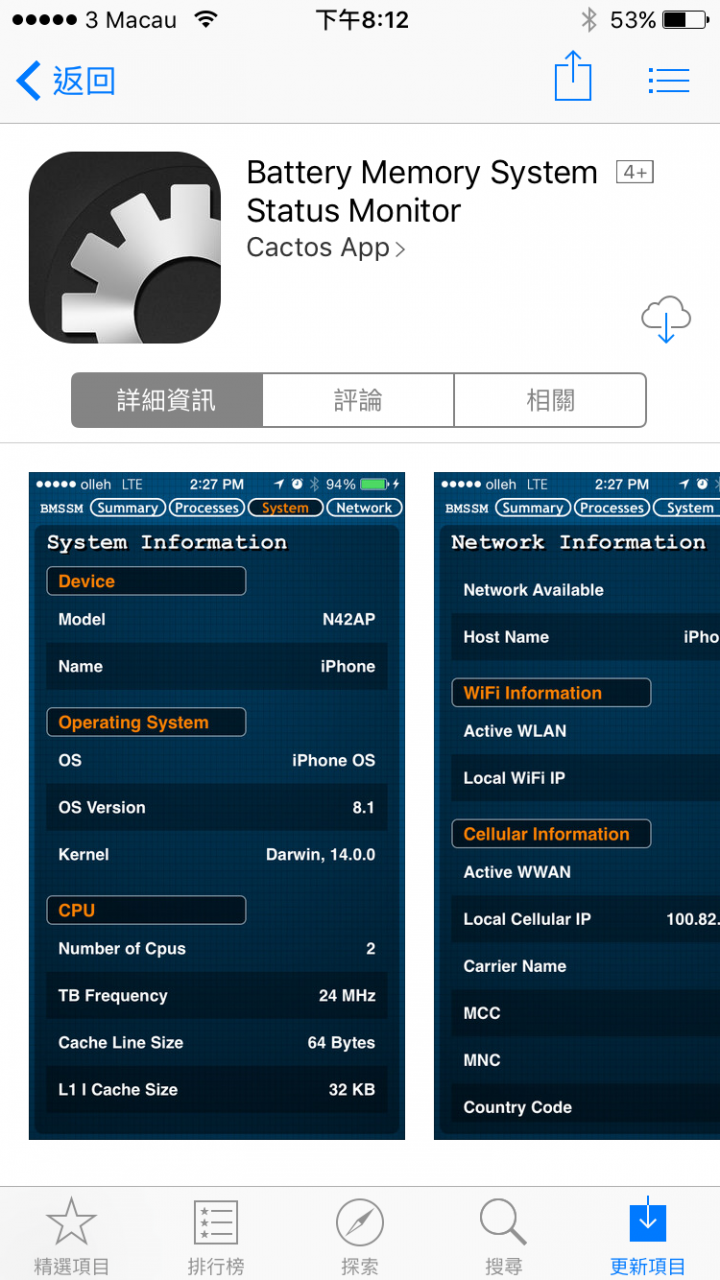Tap the Number of Cpus row
Screen dimensions: 720x1280
217,948
